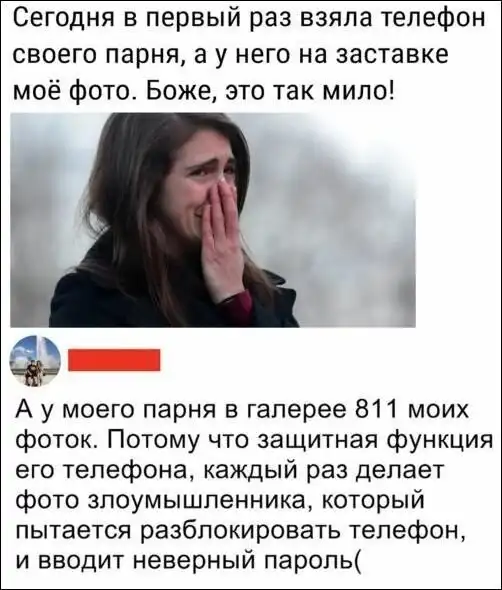Open the commenter's round profile avatar
Viewport: 502px width, 590px height.
click(x=35, y=361)
